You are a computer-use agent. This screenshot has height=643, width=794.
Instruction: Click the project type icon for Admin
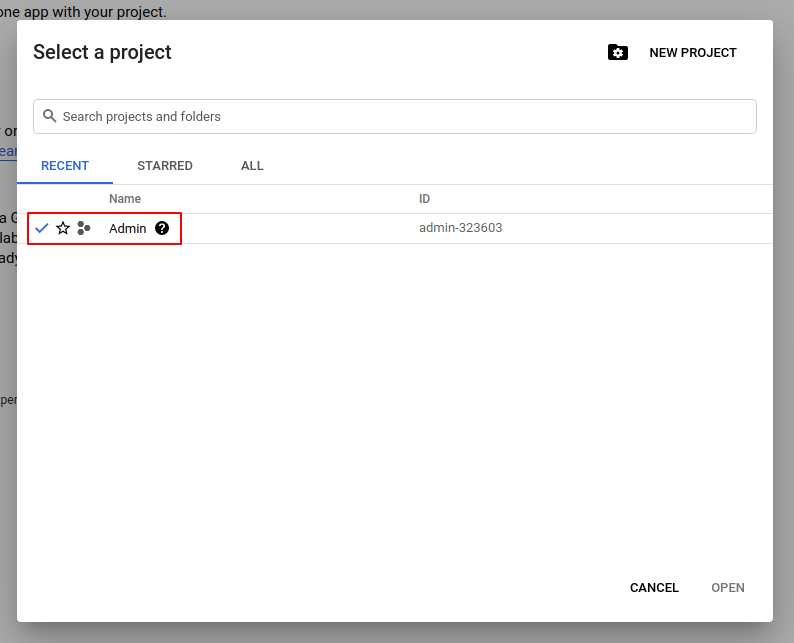point(84,228)
